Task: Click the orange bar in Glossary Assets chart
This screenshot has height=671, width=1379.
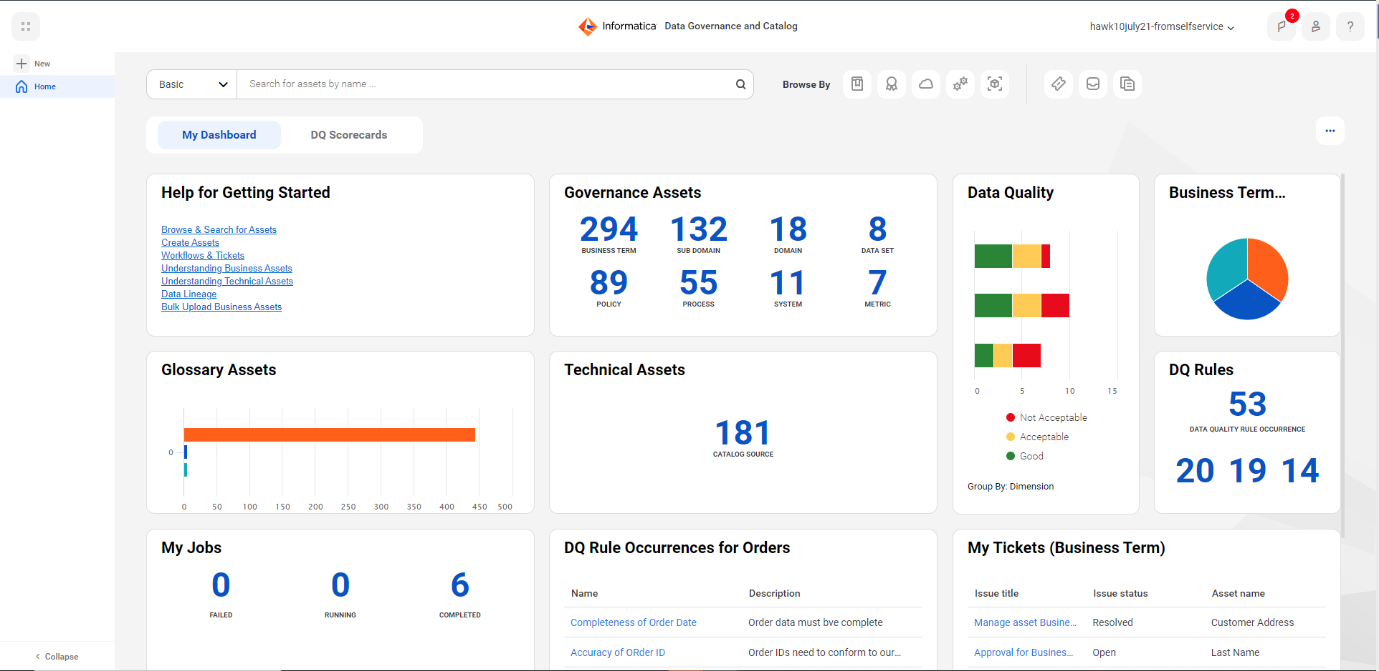Action: pyautogui.click(x=329, y=434)
